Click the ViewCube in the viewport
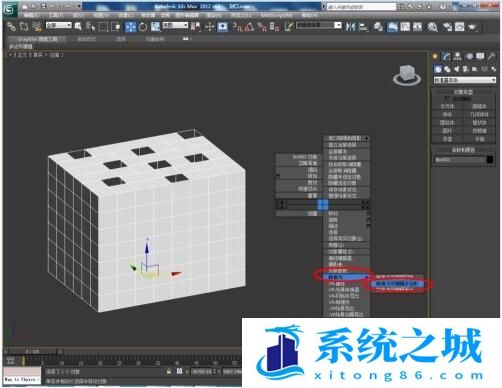 (x=407, y=75)
